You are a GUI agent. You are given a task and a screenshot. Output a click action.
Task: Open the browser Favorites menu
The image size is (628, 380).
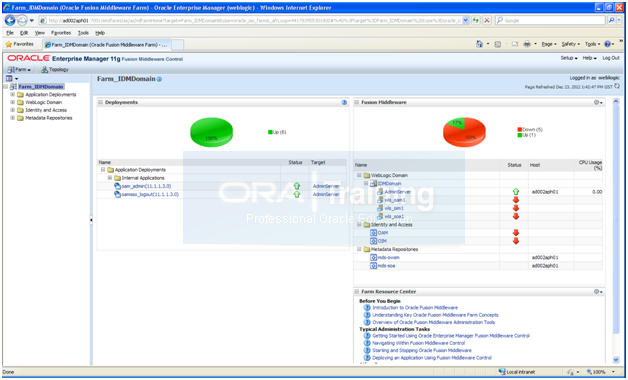tap(61, 33)
